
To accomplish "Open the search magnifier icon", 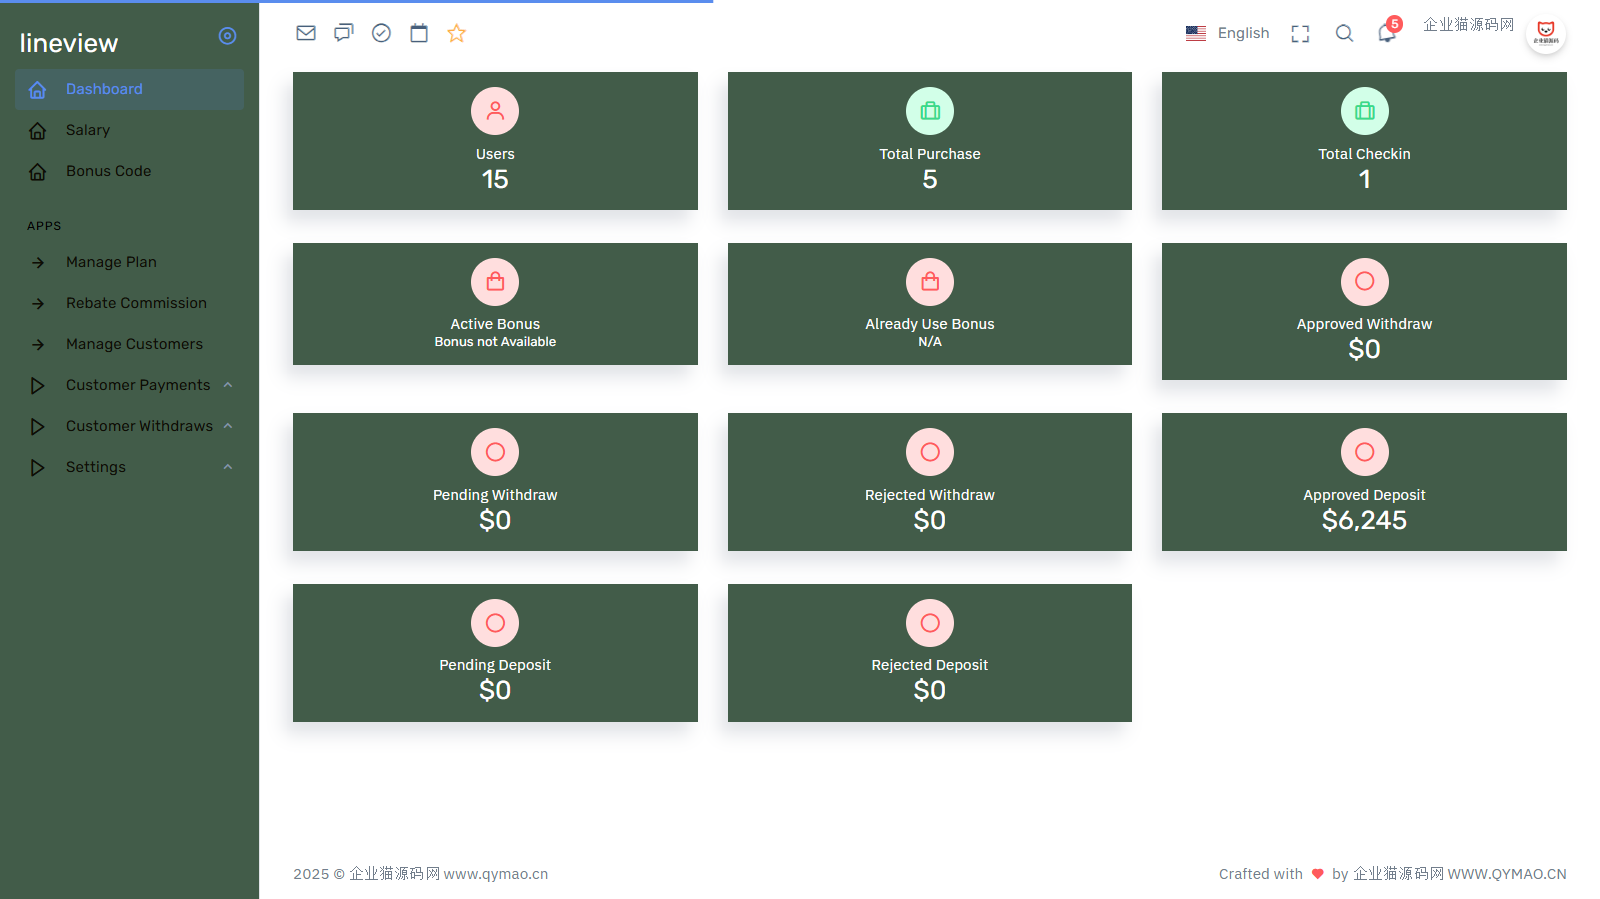I will click(1344, 34).
